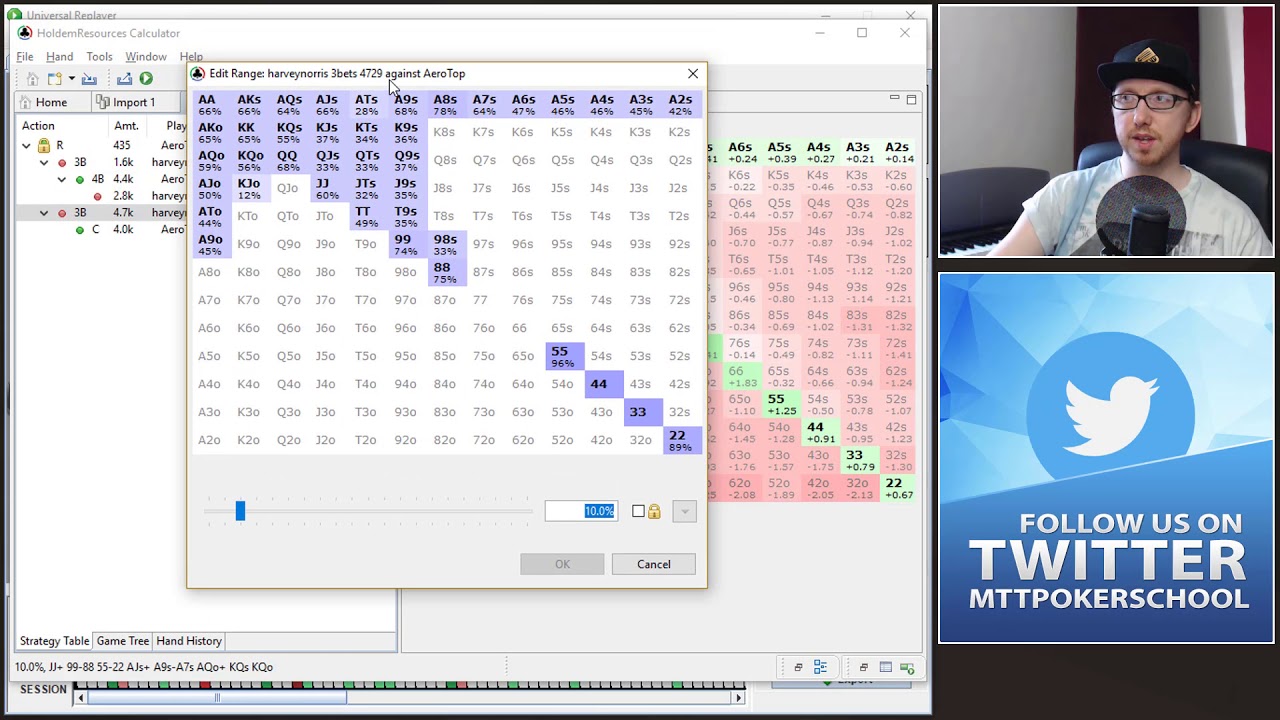The height and width of the screenshot is (720, 1280).
Task: Click the tree view icon in status bar
Action: 820,667
